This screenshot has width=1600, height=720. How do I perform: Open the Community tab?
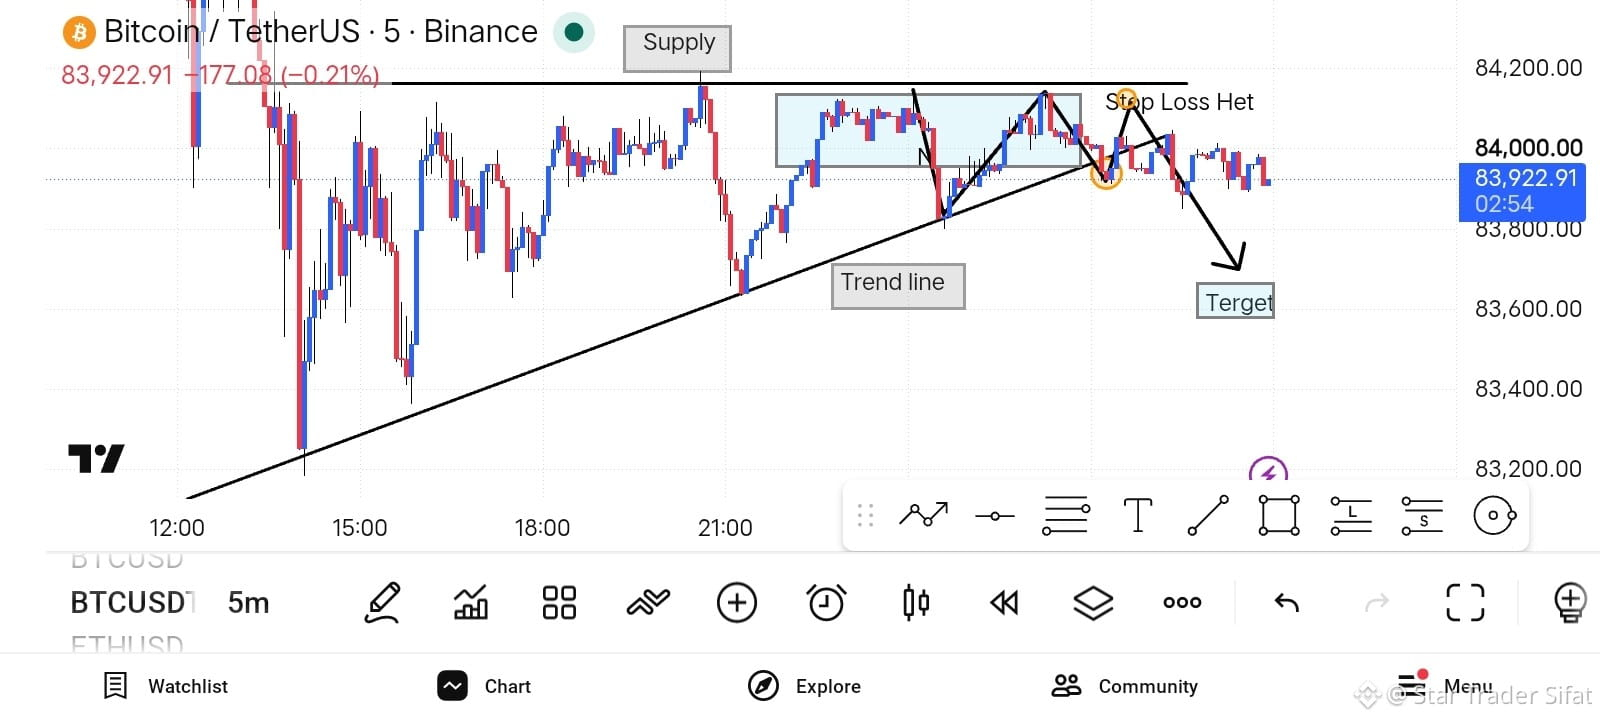point(1124,686)
